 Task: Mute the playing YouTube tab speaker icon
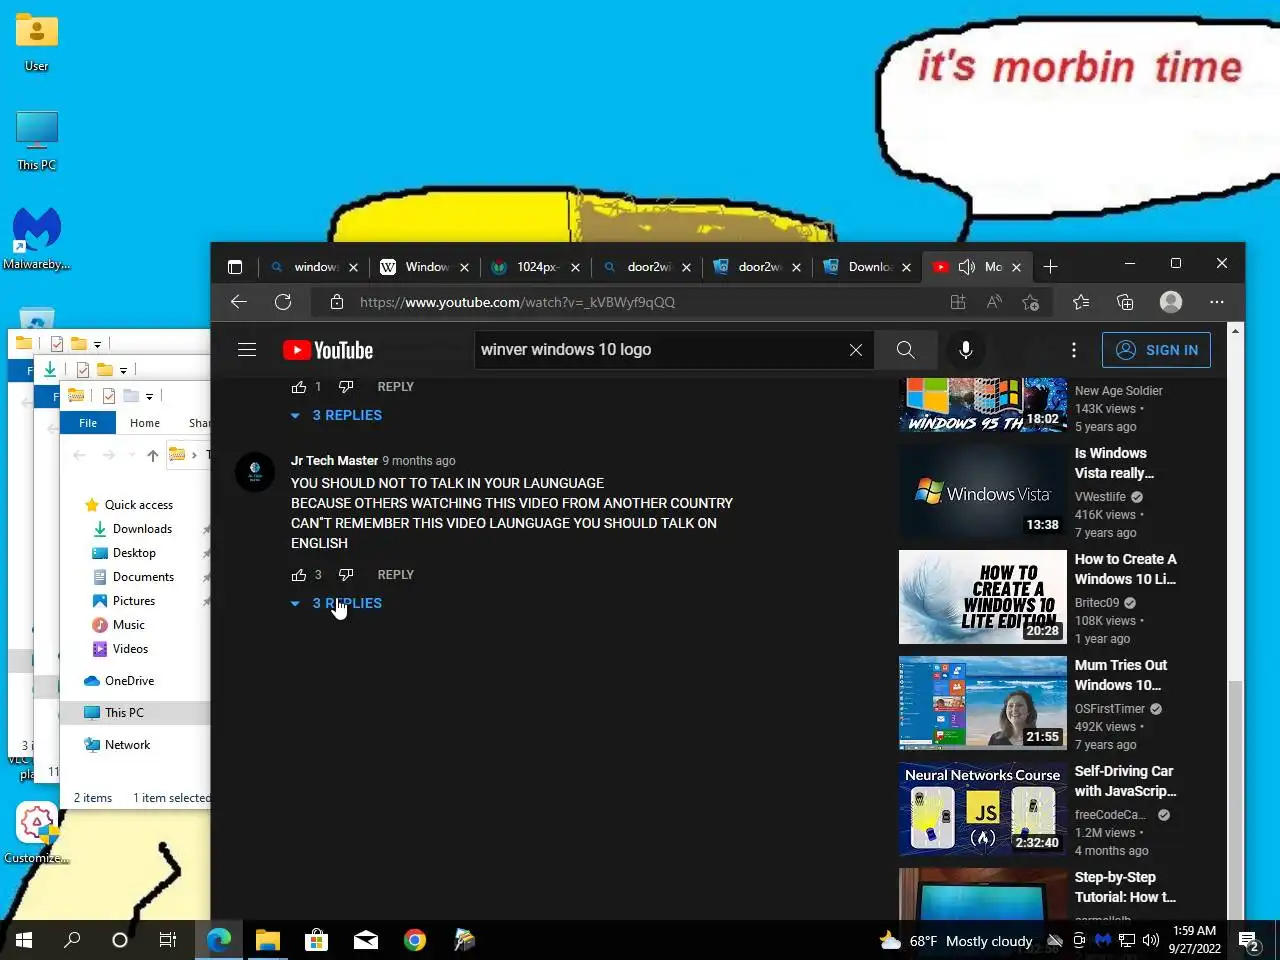pos(967,267)
